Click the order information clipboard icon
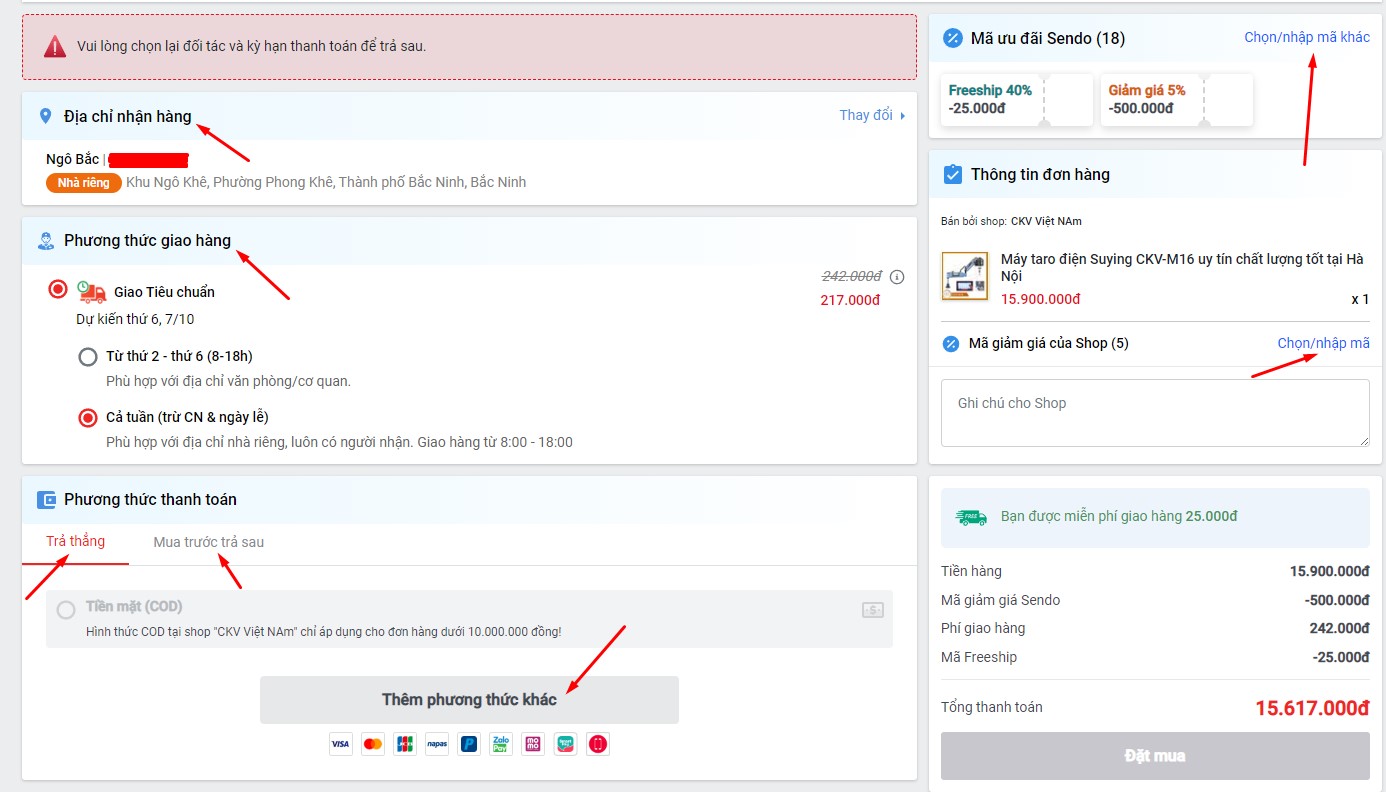1386x792 pixels. 953,174
